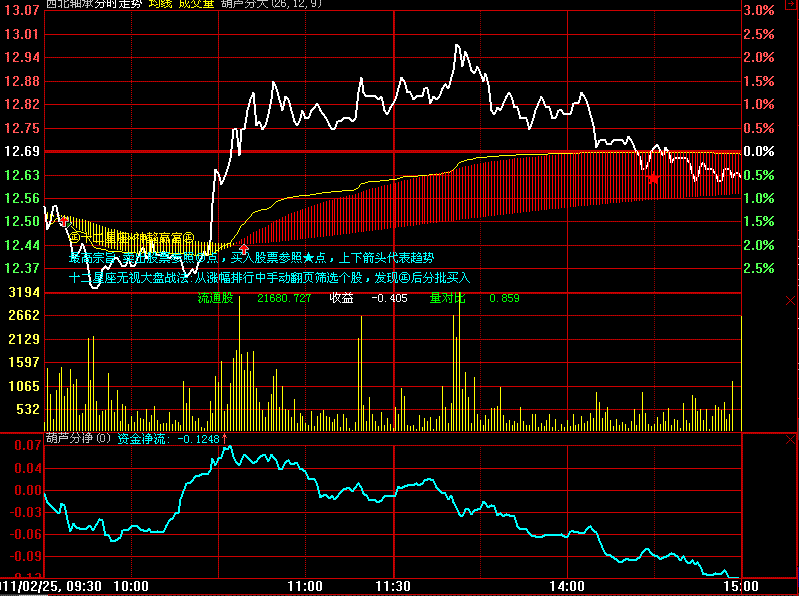Click the green 12.37 price axis label

click(21, 268)
